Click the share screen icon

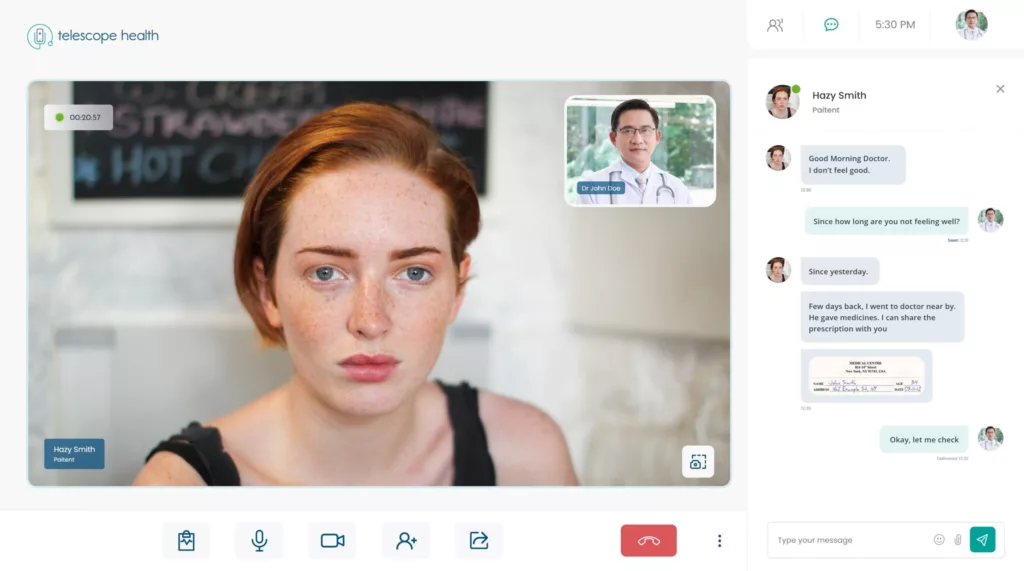[479, 541]
